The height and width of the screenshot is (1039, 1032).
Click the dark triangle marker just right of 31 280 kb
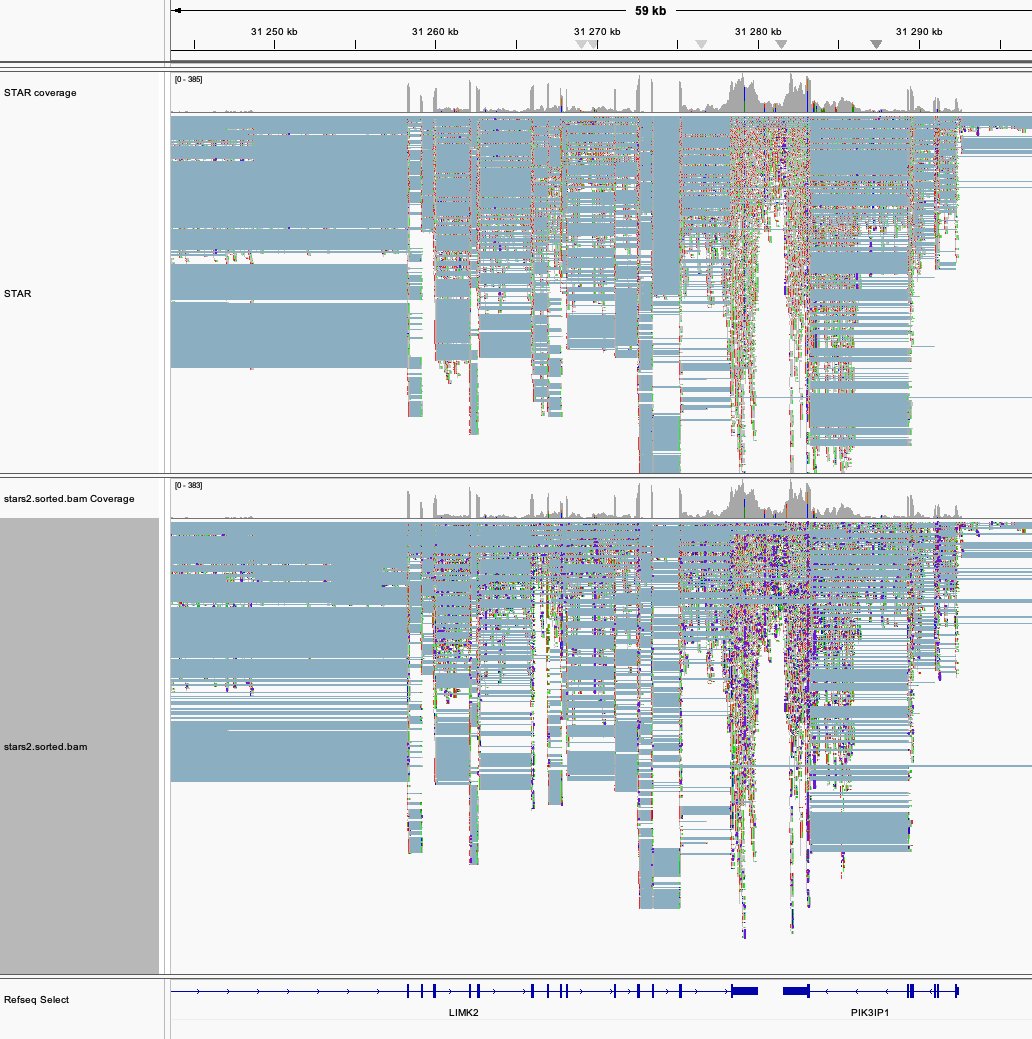781,44
